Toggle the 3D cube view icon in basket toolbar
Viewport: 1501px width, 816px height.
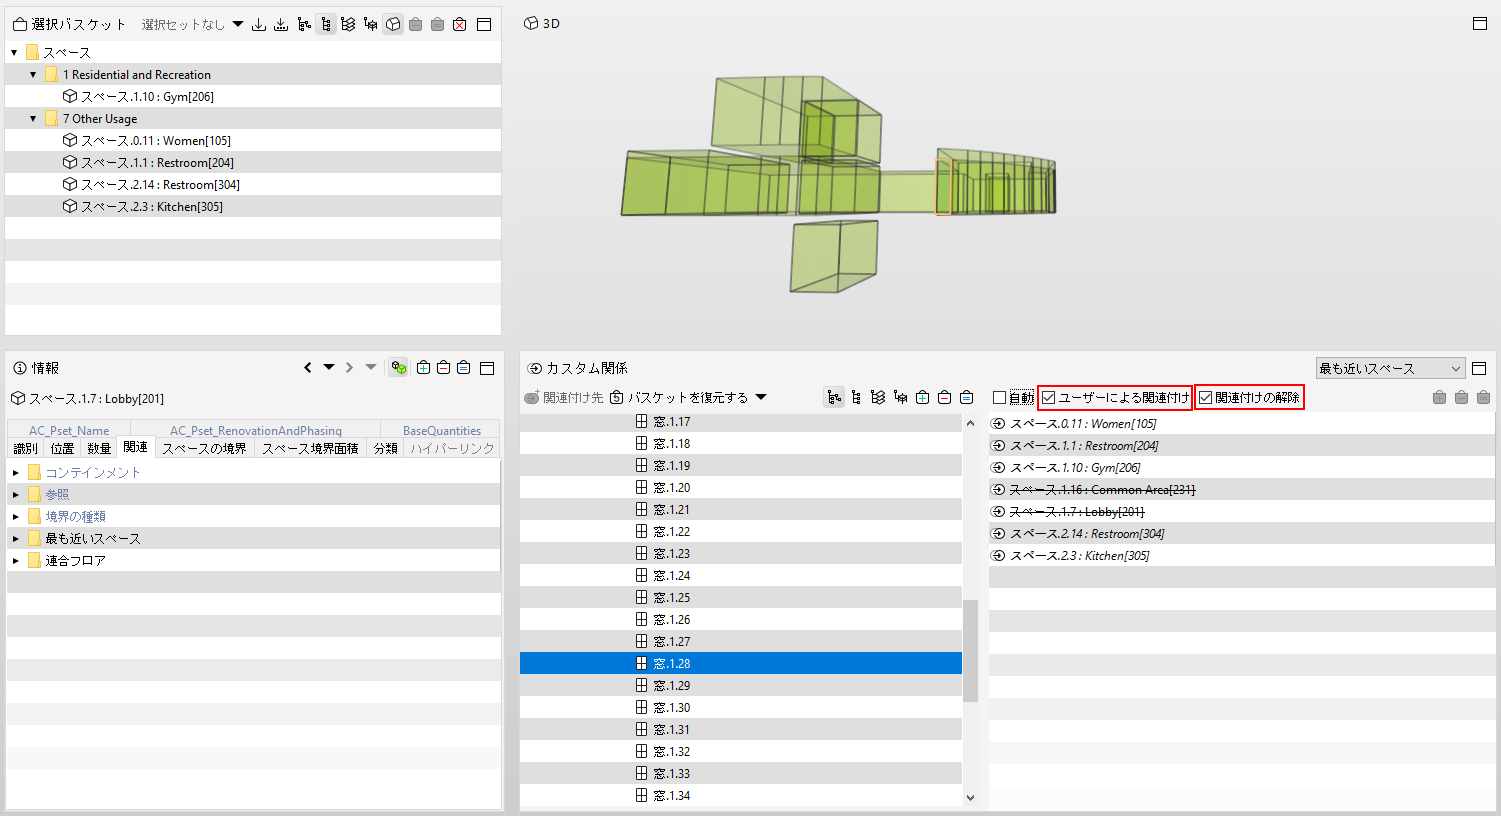(393, 24)
